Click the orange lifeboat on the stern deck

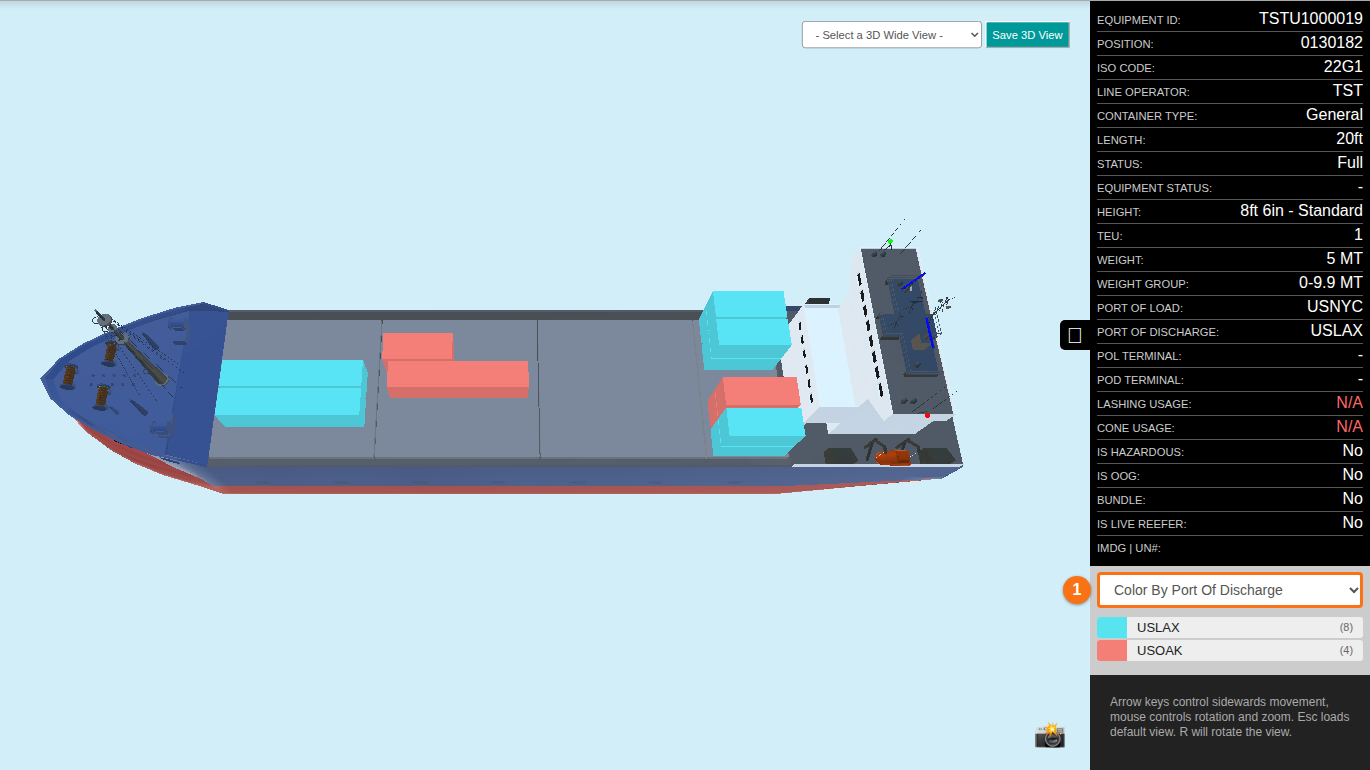click(893, 458)
